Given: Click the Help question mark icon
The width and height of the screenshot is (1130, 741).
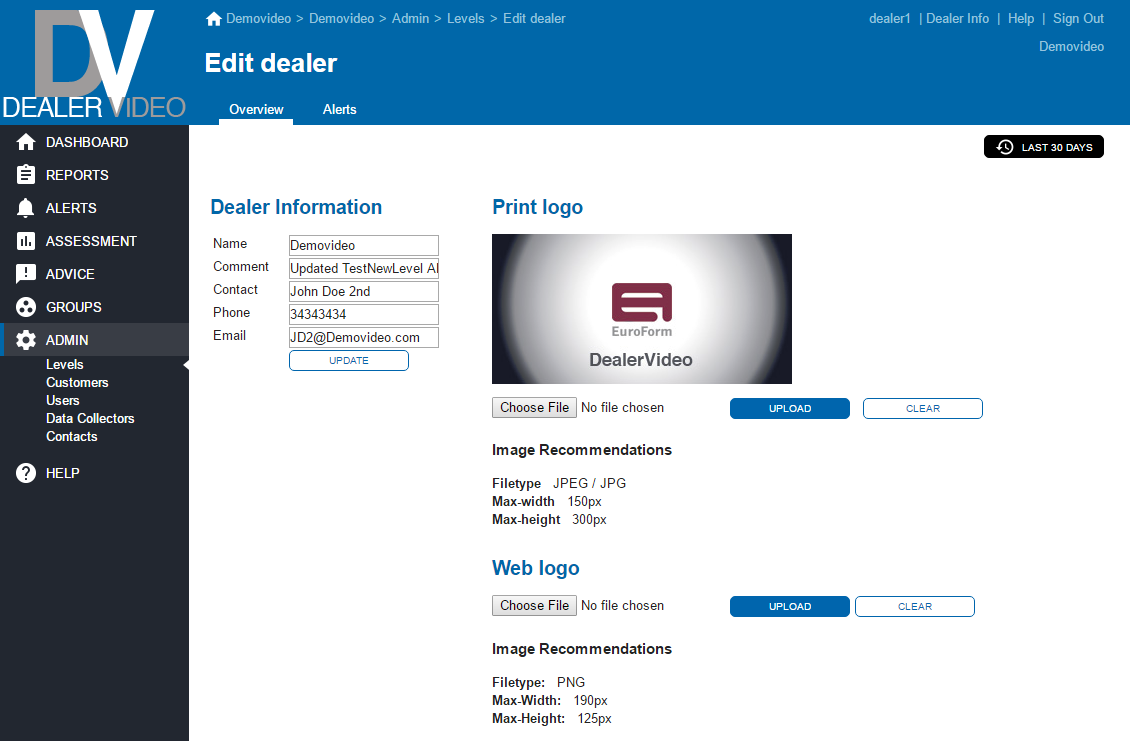Looking at the screenshot, I should [x=26, y=473].
